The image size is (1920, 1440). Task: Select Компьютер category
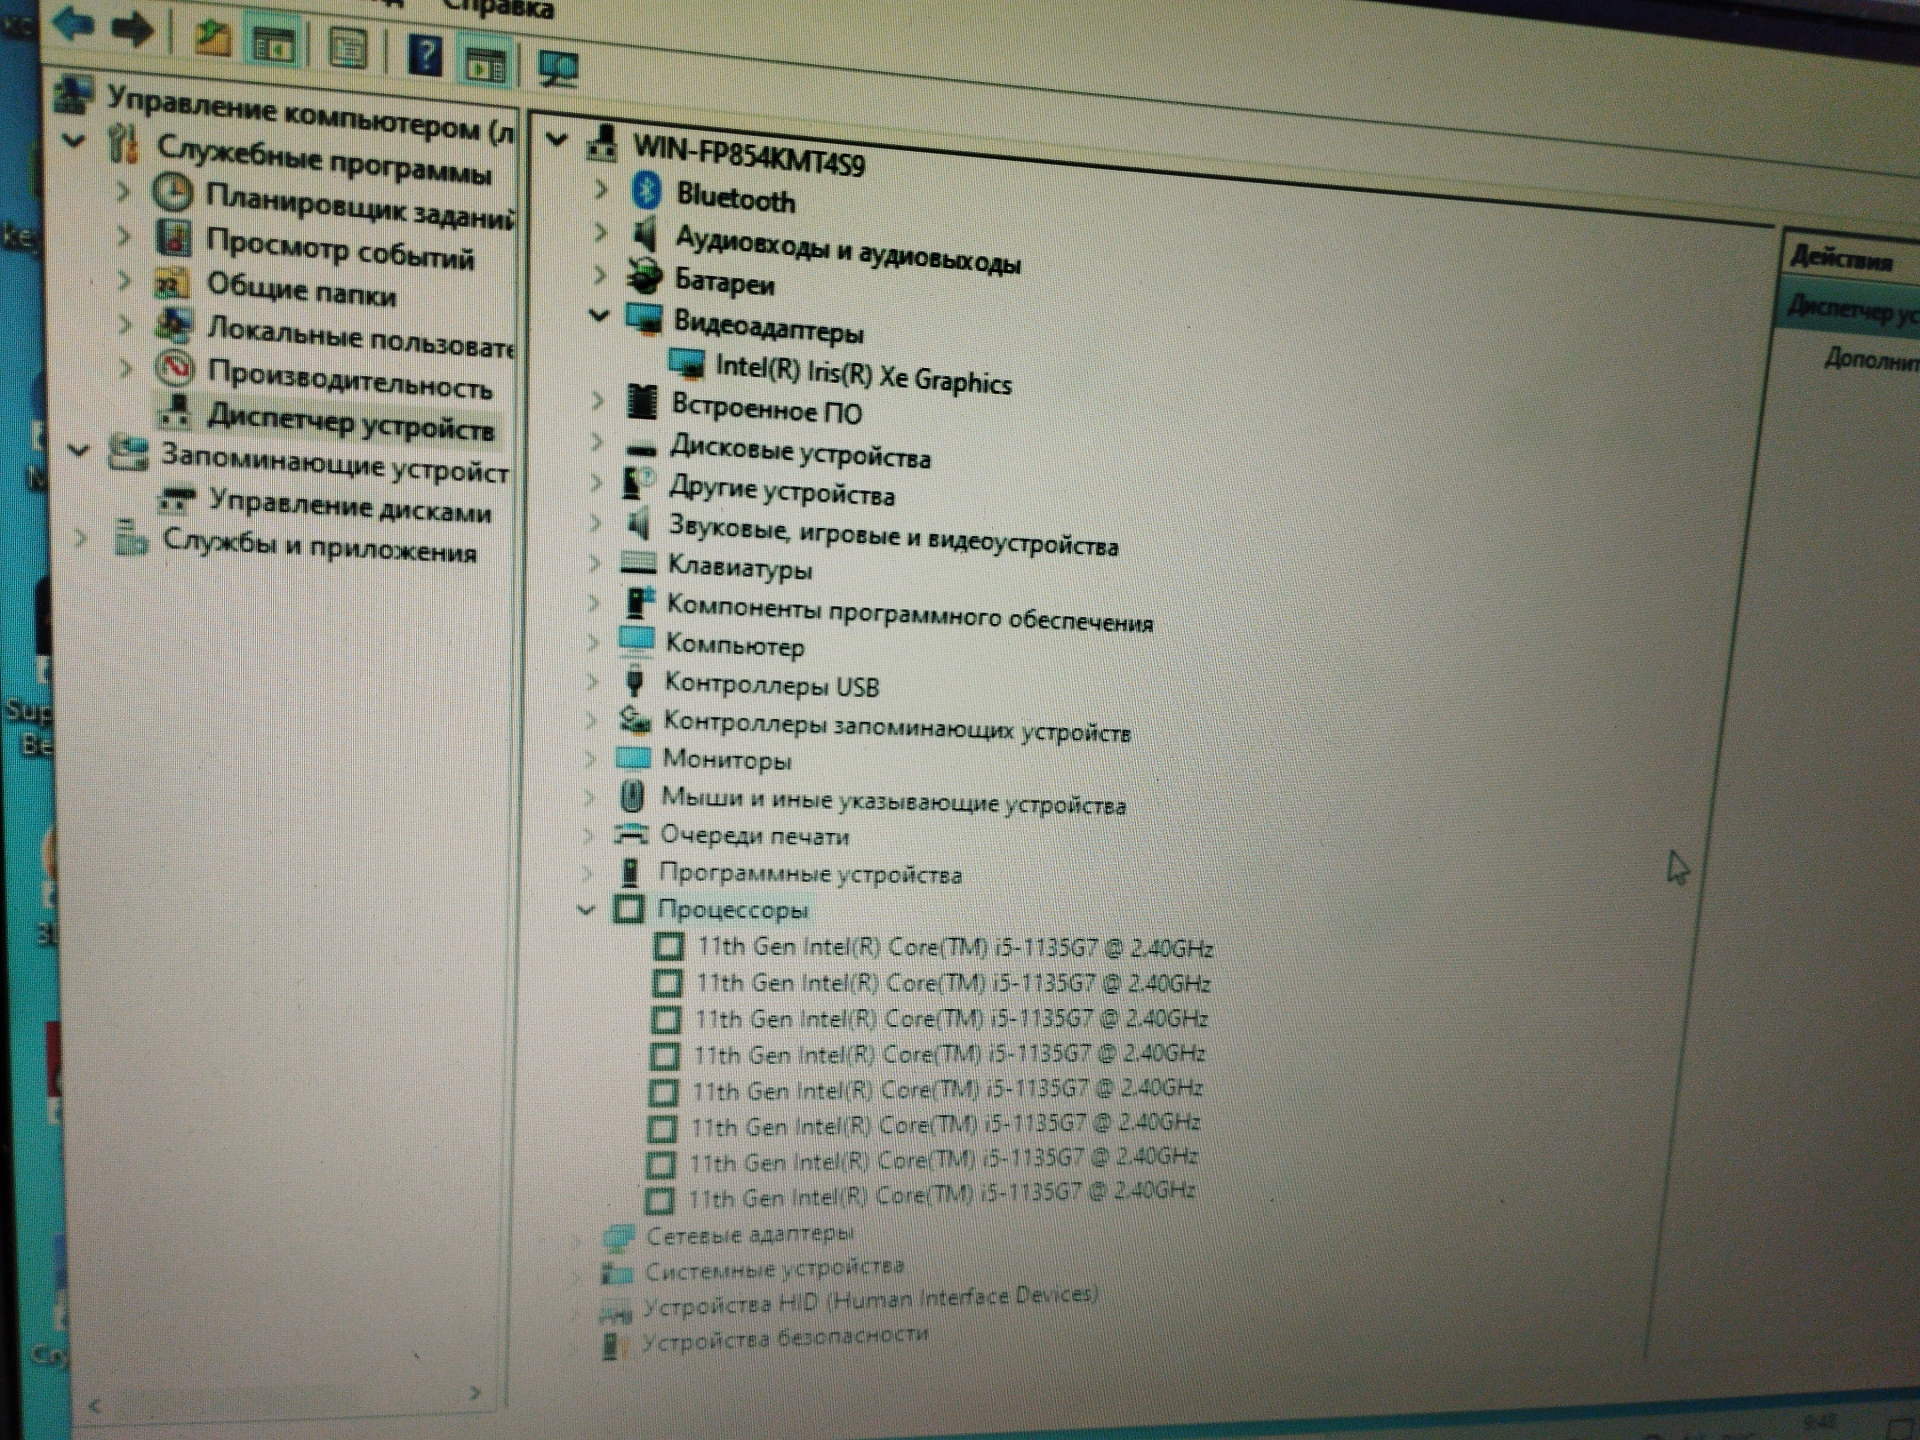[x=735, y=646]
